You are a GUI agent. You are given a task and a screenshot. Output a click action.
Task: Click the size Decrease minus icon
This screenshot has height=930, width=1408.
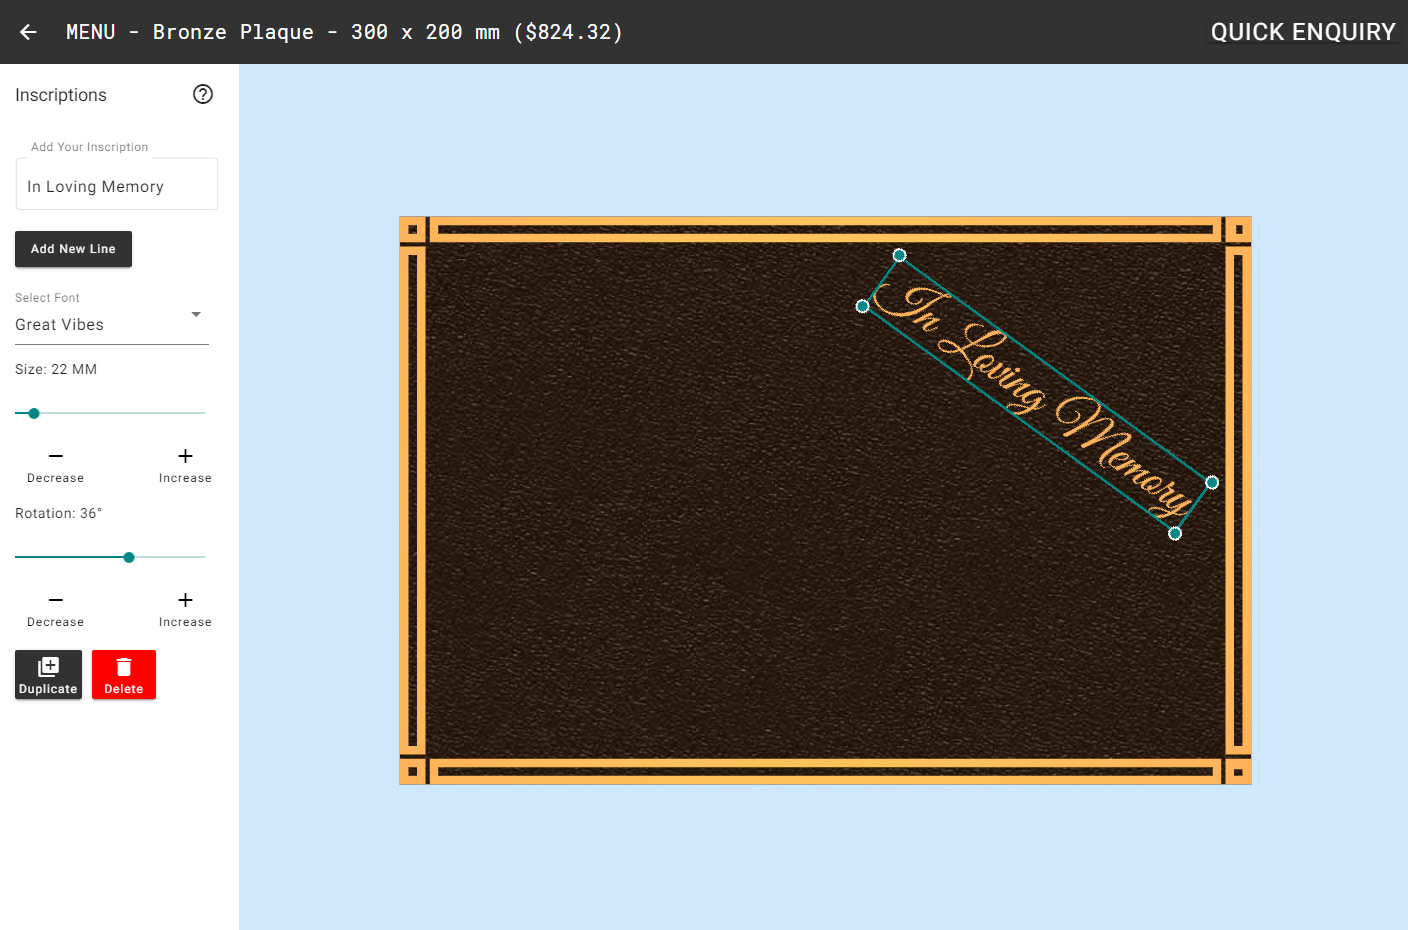coord(56,456)
